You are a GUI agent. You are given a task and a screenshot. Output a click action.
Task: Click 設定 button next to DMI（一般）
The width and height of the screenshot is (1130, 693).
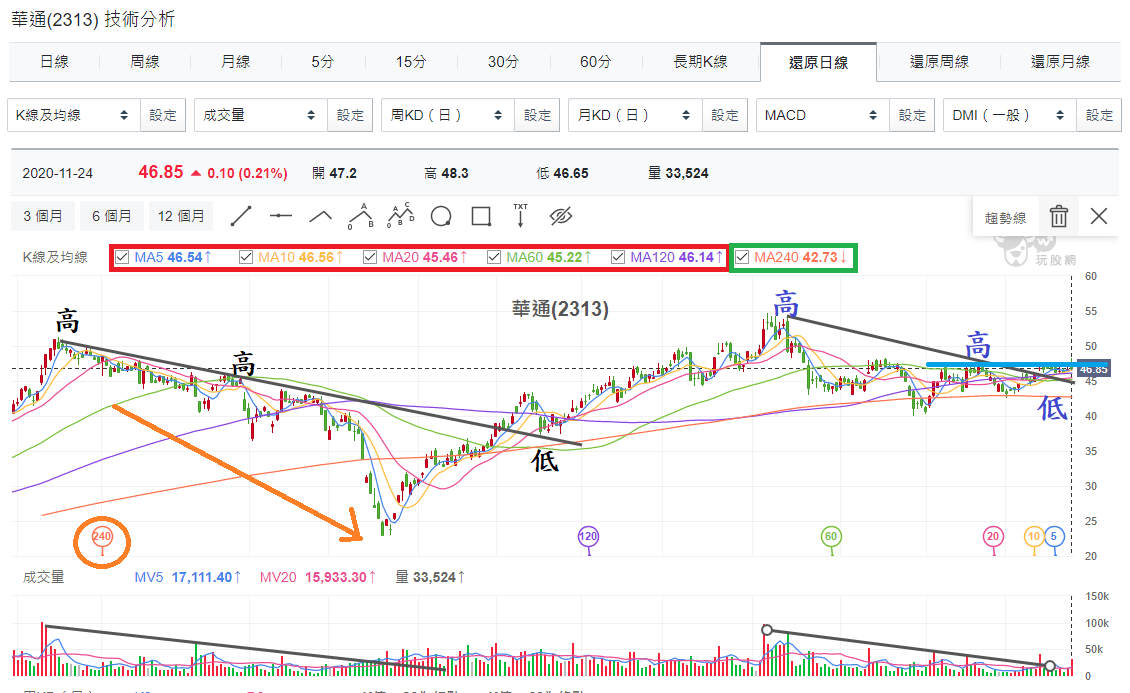1100,115
